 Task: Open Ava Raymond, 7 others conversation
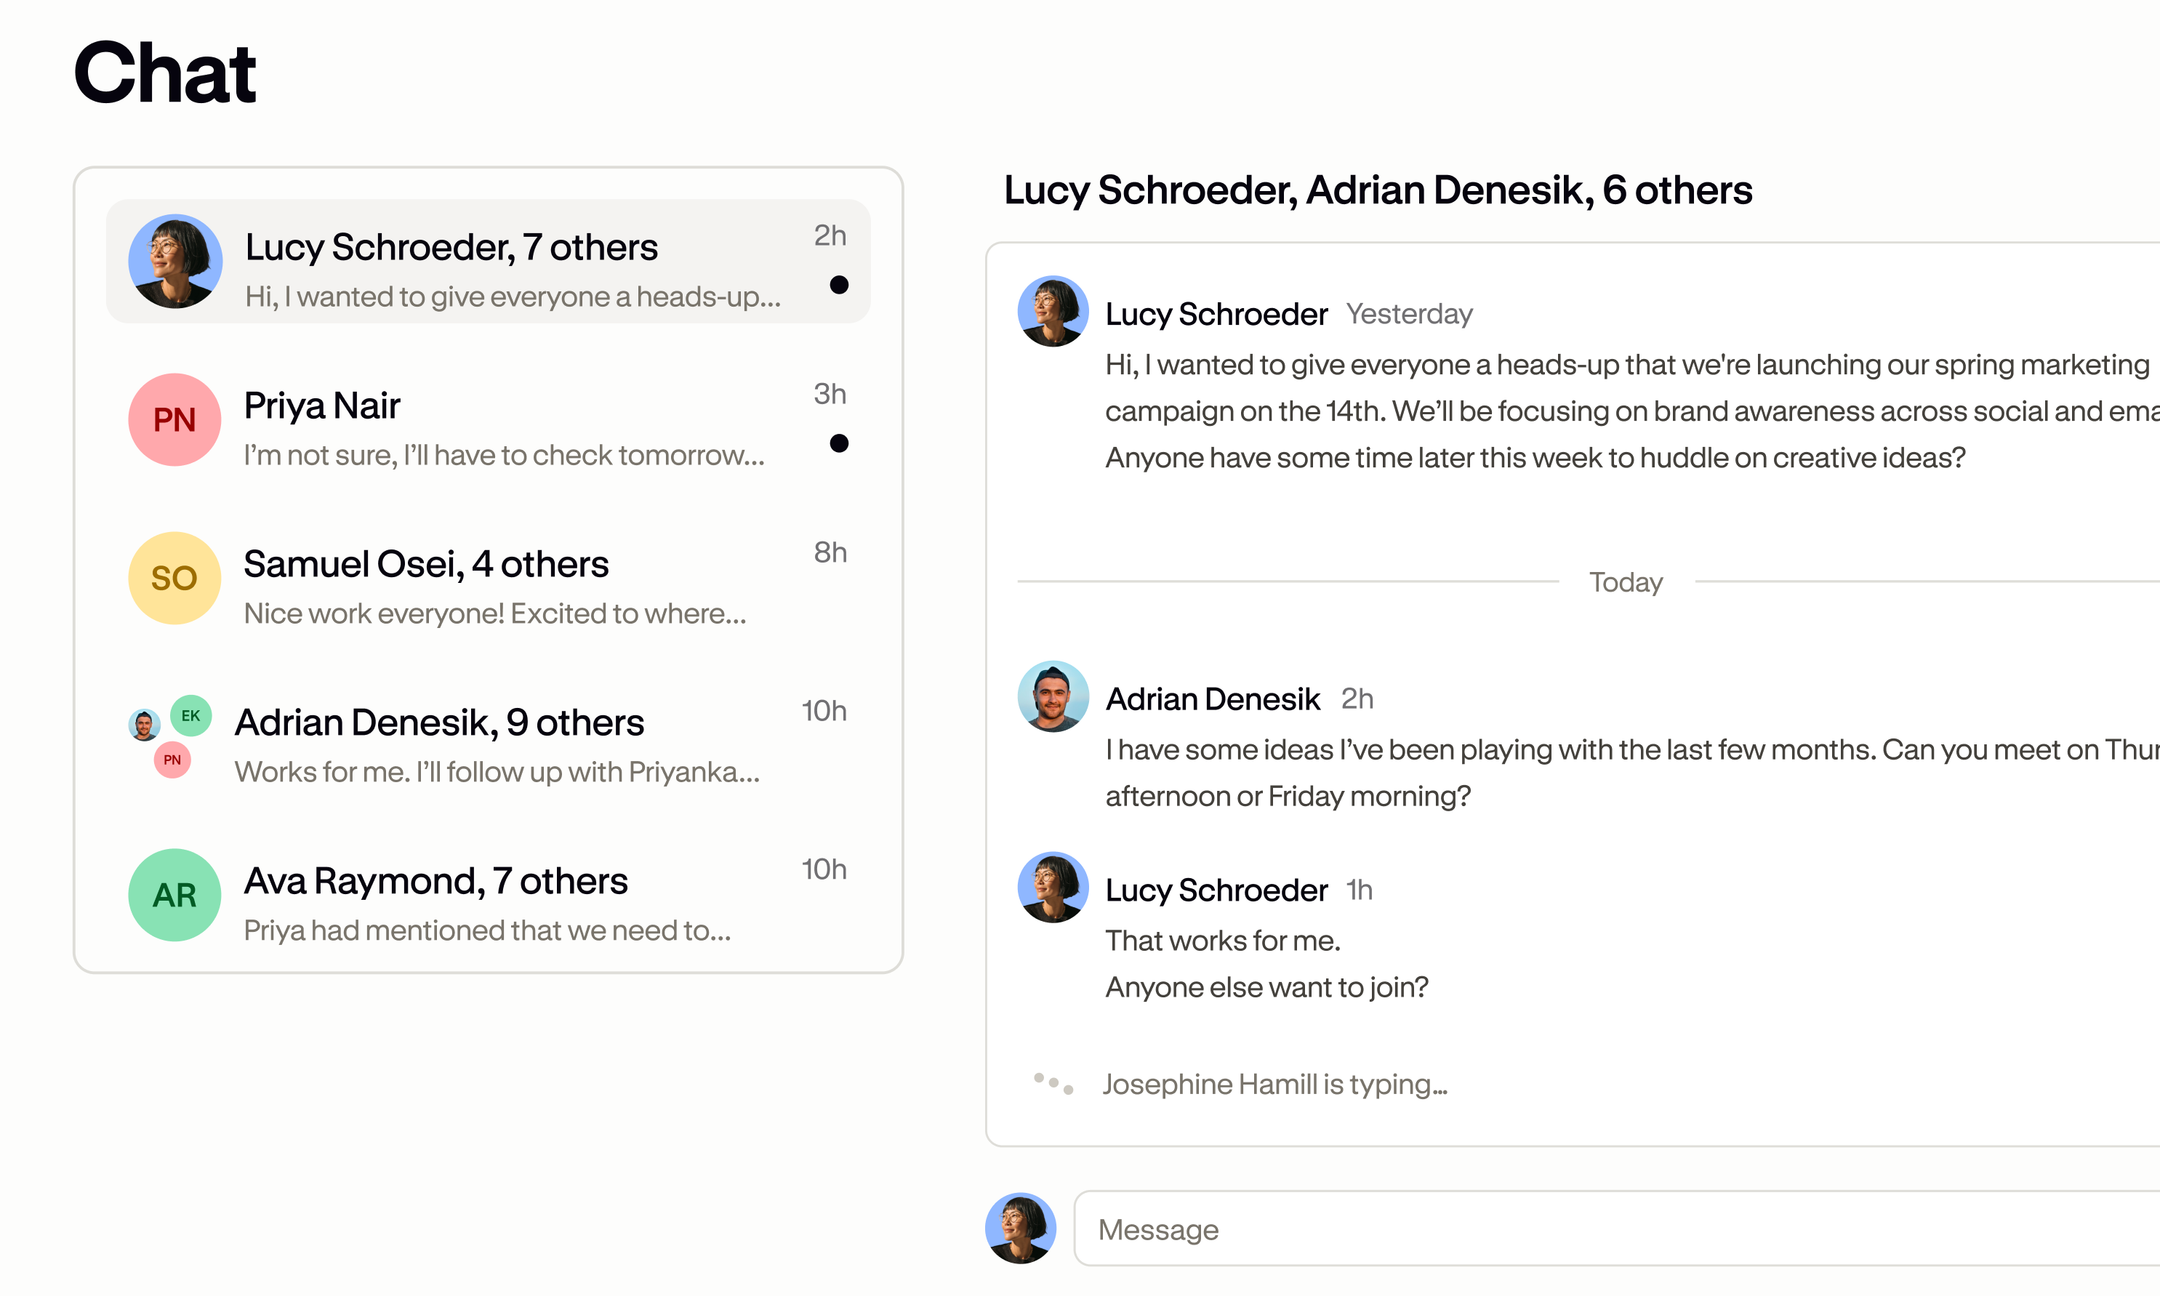pyautogui.click(x=488, y=895)
